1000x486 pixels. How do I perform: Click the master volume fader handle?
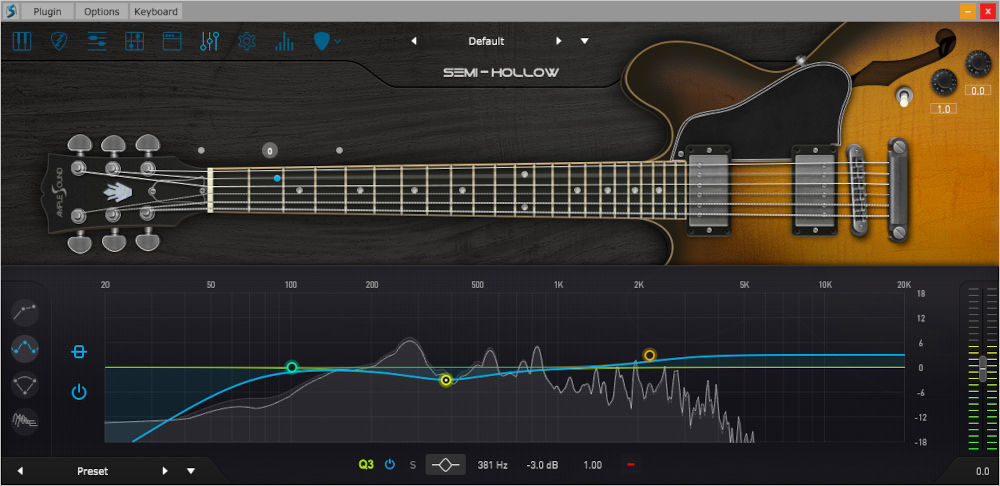tap(983, 368)
